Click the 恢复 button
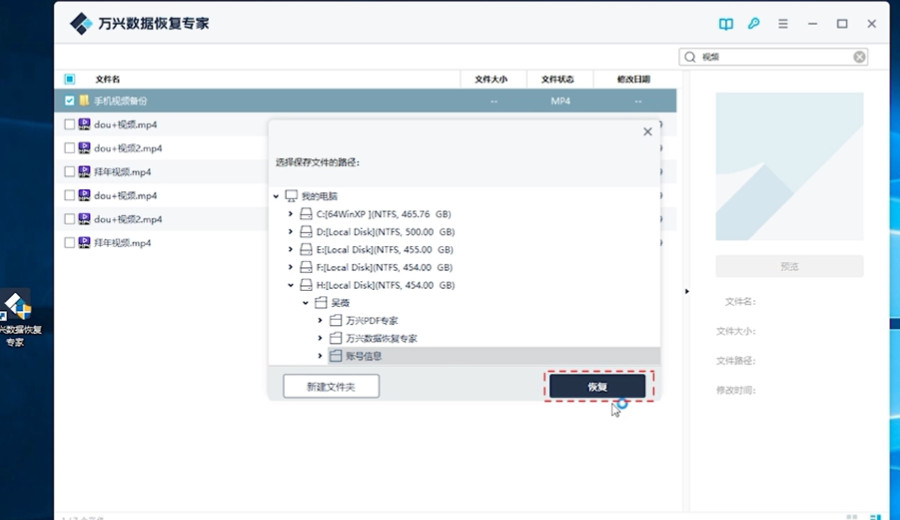 coord(598,386)
